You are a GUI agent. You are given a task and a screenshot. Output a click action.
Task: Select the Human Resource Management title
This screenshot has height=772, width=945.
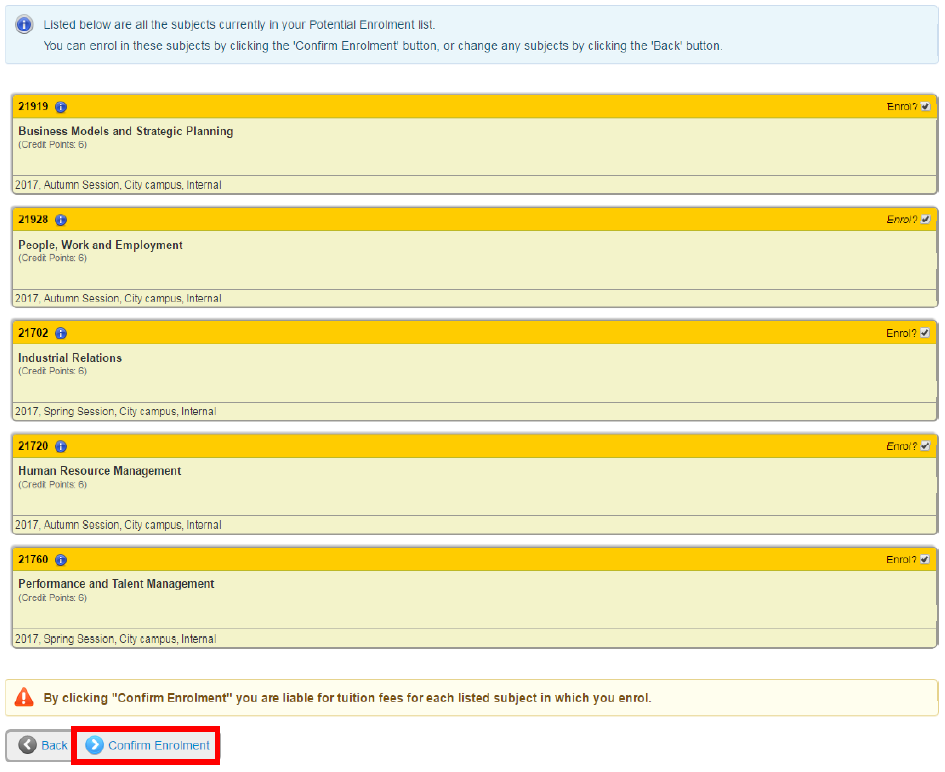click(x=99, y=471)
